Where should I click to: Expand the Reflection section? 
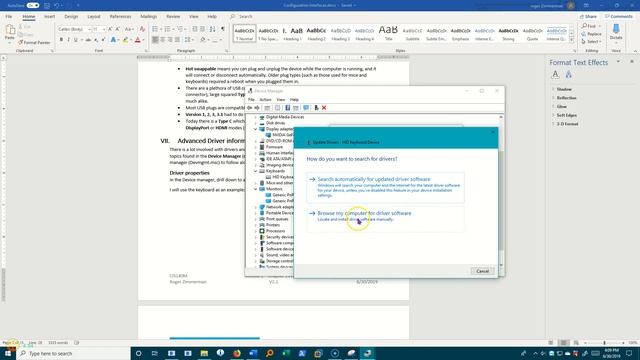click(x=567, y=98)
